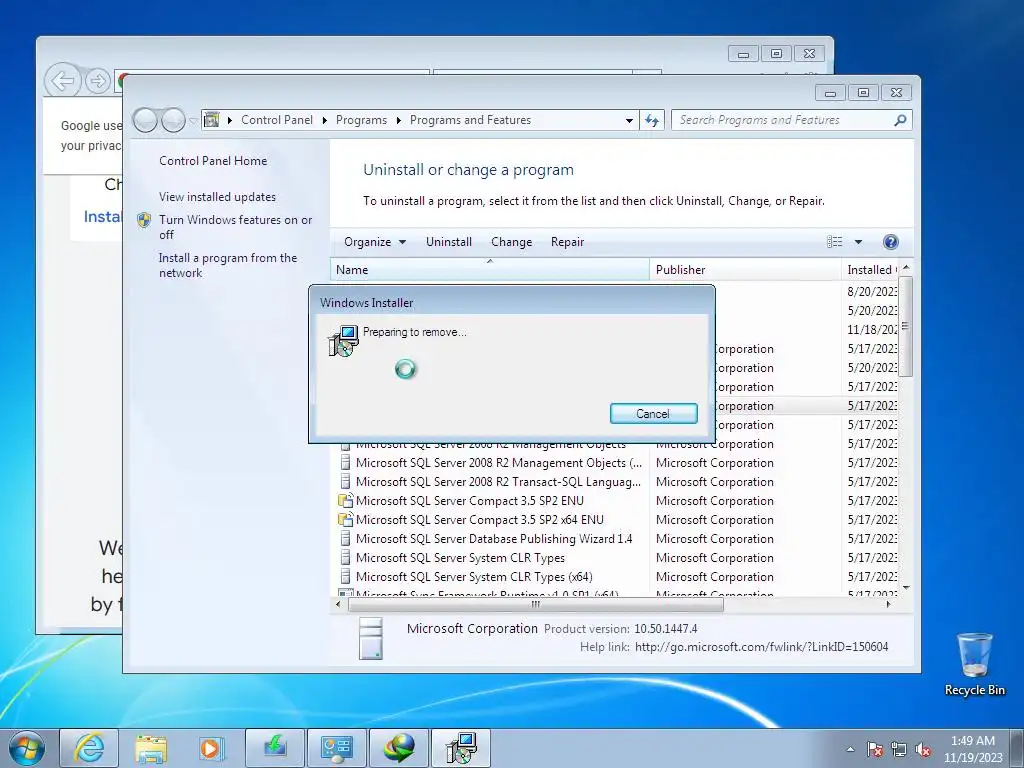
Task: Click the vertical scrollbar thumb of program list
Action: point(905,326)
